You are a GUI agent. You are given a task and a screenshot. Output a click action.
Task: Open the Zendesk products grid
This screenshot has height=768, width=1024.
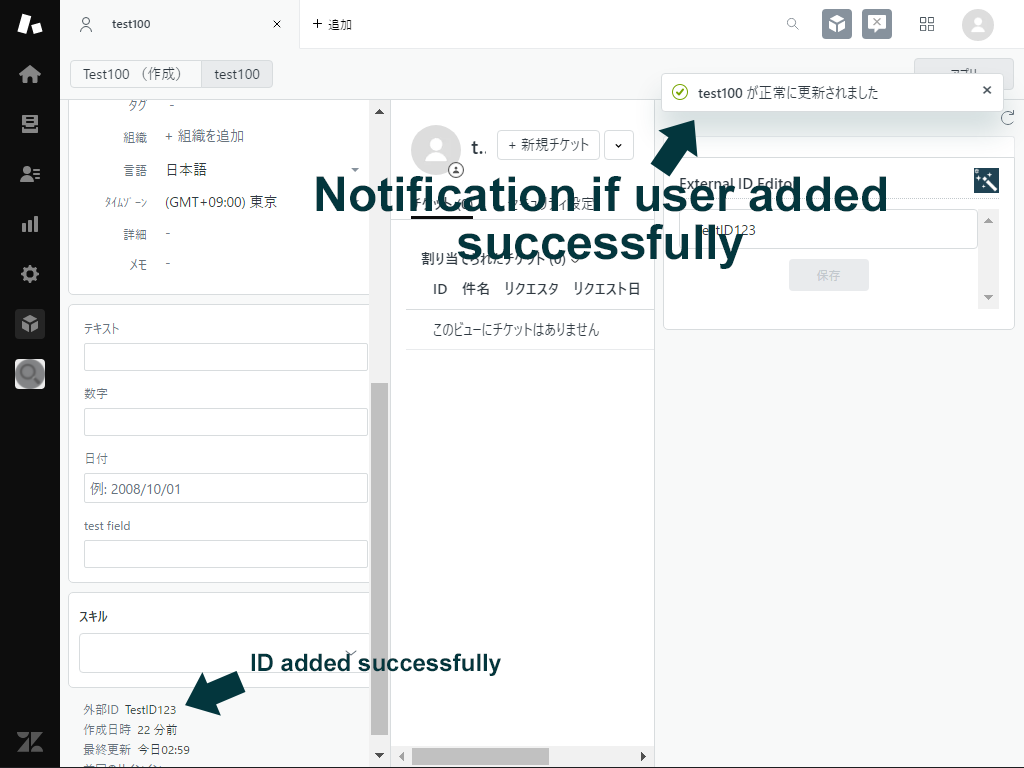[927, 24]
